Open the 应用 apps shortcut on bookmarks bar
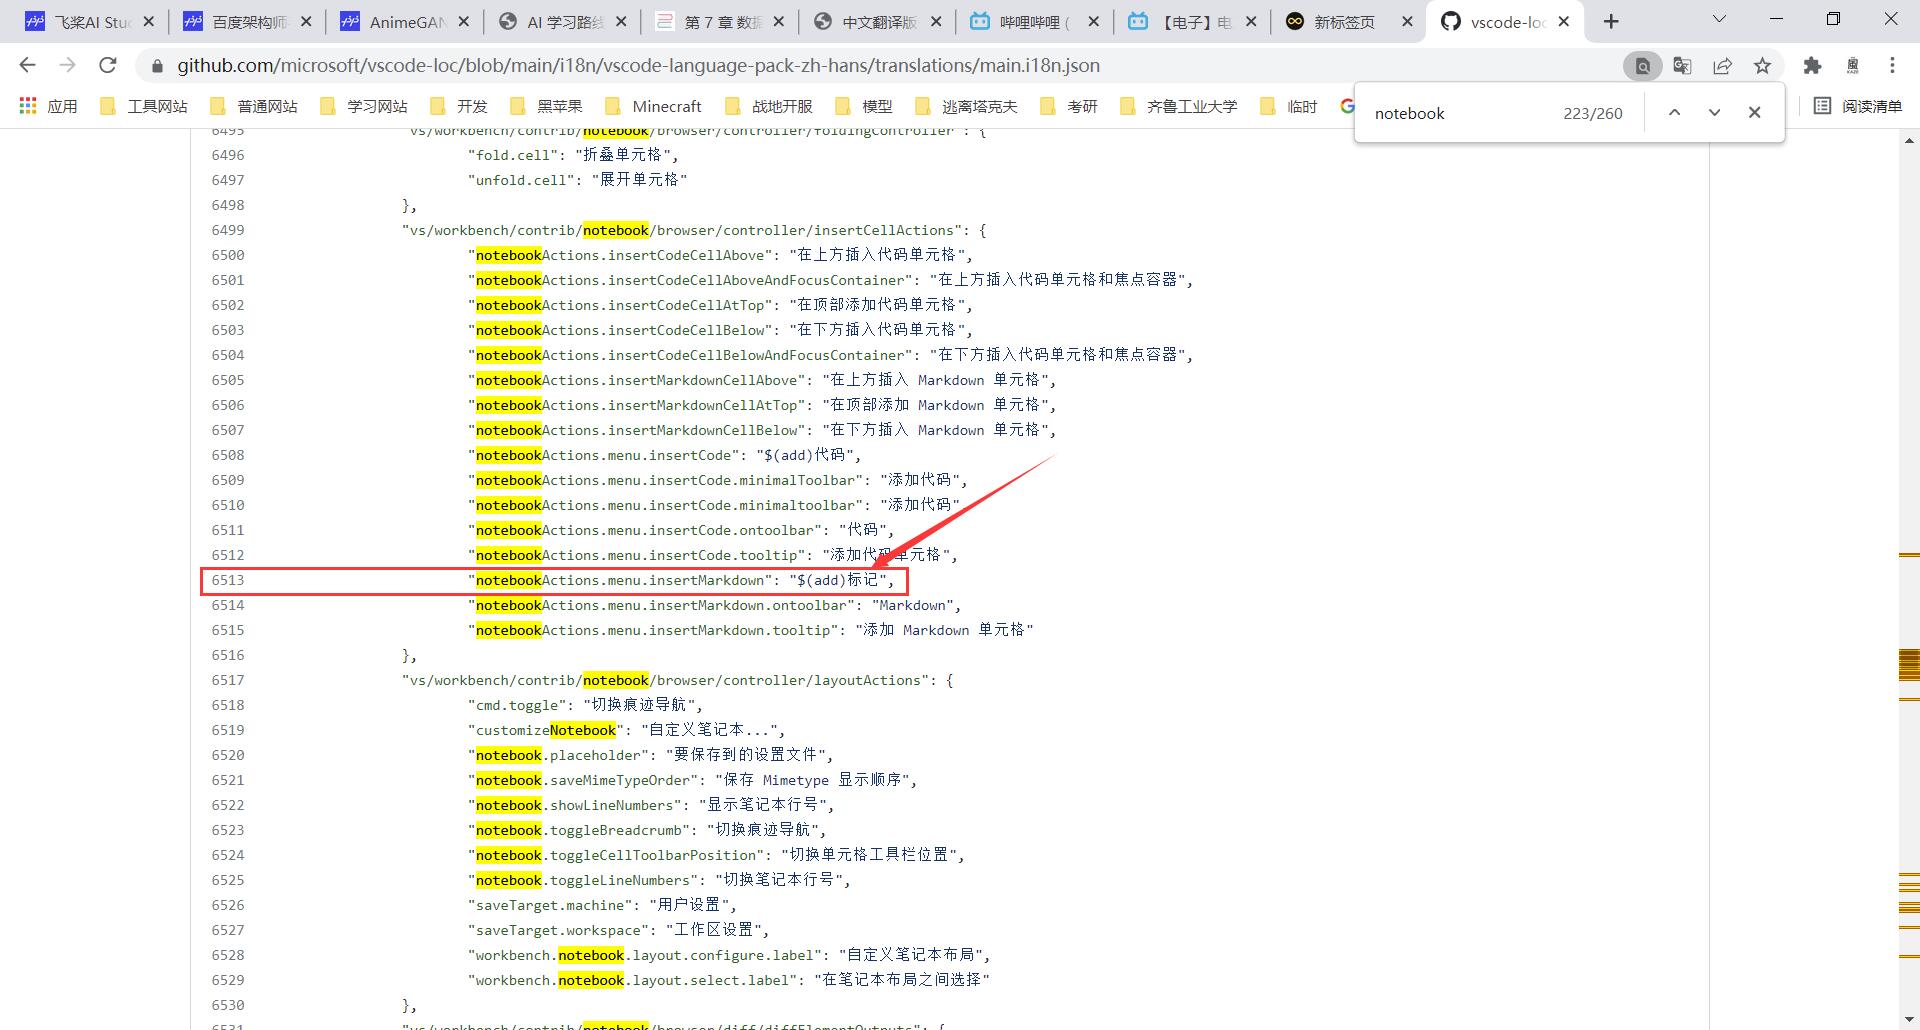The height and width of the screenshot is (1030, 1920). (48, 105)
